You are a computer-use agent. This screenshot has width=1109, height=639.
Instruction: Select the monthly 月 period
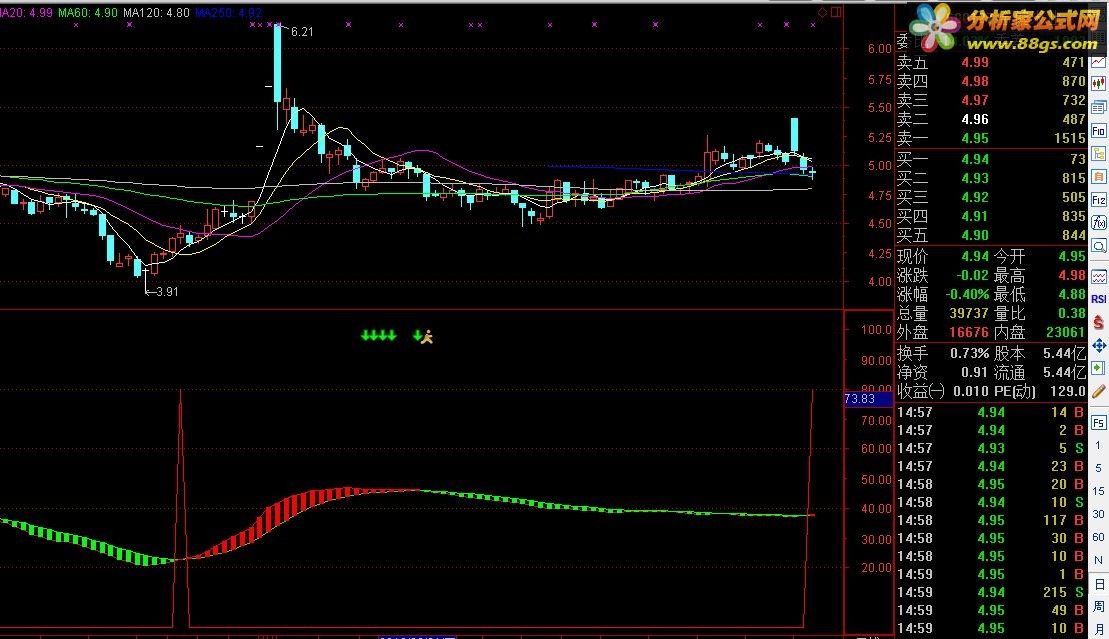point(1098,629)
